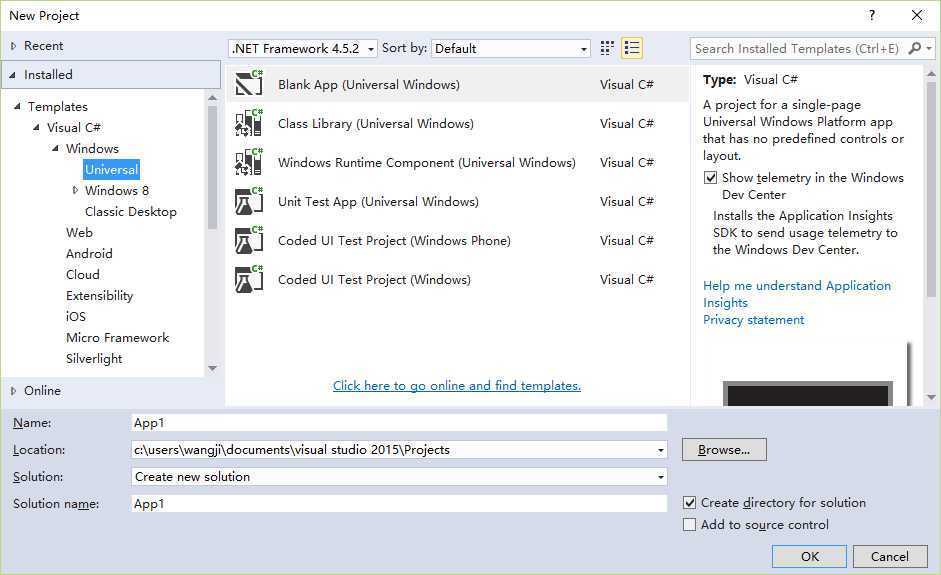This screenshot has height=575, width=941.
Task: Select the Coded UI Test Project (Windows) icon
Action: point(248,278)
